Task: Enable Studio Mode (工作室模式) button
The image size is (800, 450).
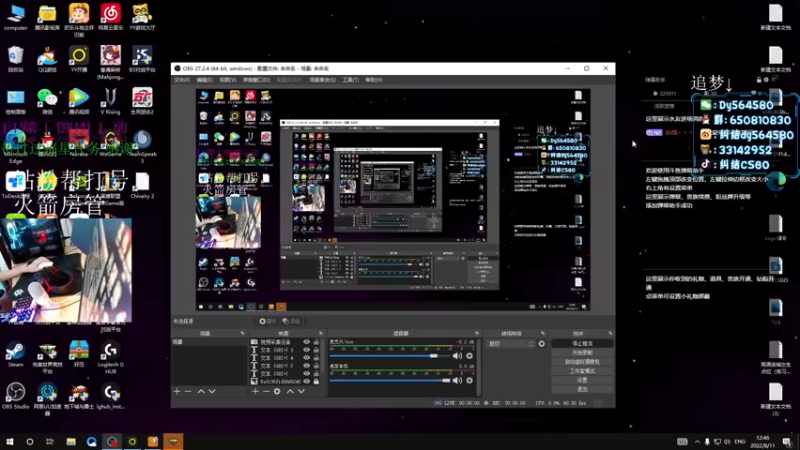Action: [x=582, y=371]
